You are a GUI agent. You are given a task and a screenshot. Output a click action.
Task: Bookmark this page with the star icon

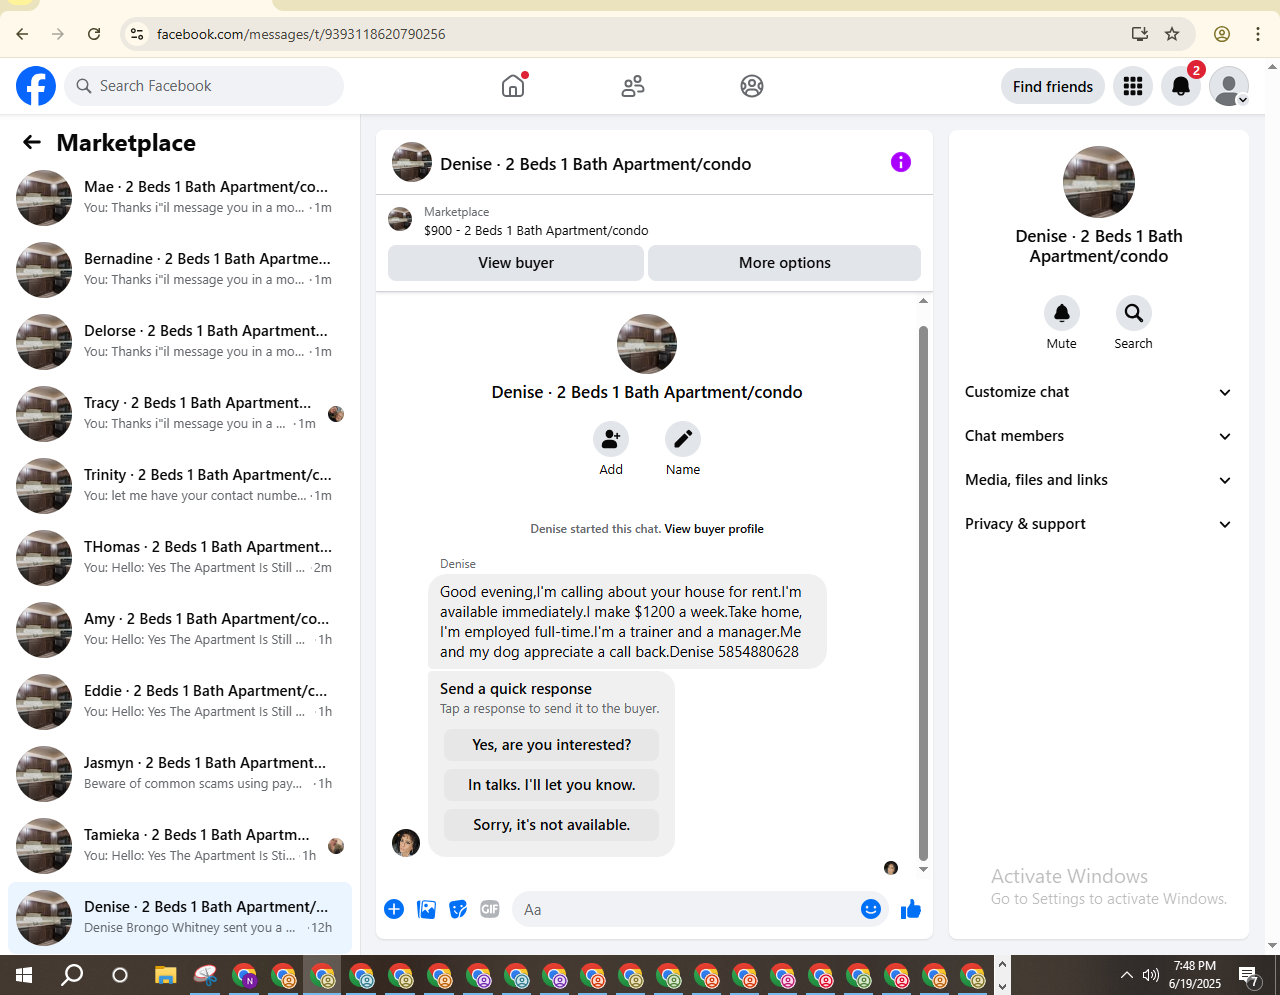(1172, 34)
